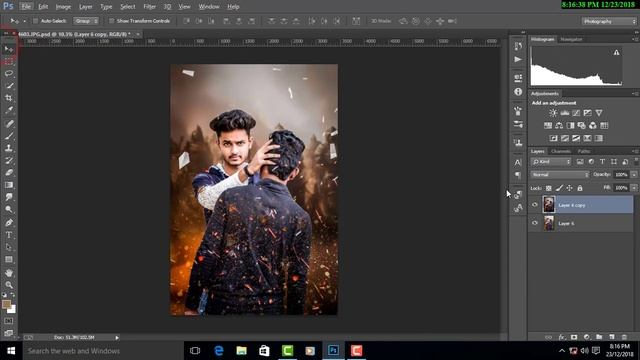
Task: Select the Spot Healing Brush tool
Action: [x=9, y=123]
